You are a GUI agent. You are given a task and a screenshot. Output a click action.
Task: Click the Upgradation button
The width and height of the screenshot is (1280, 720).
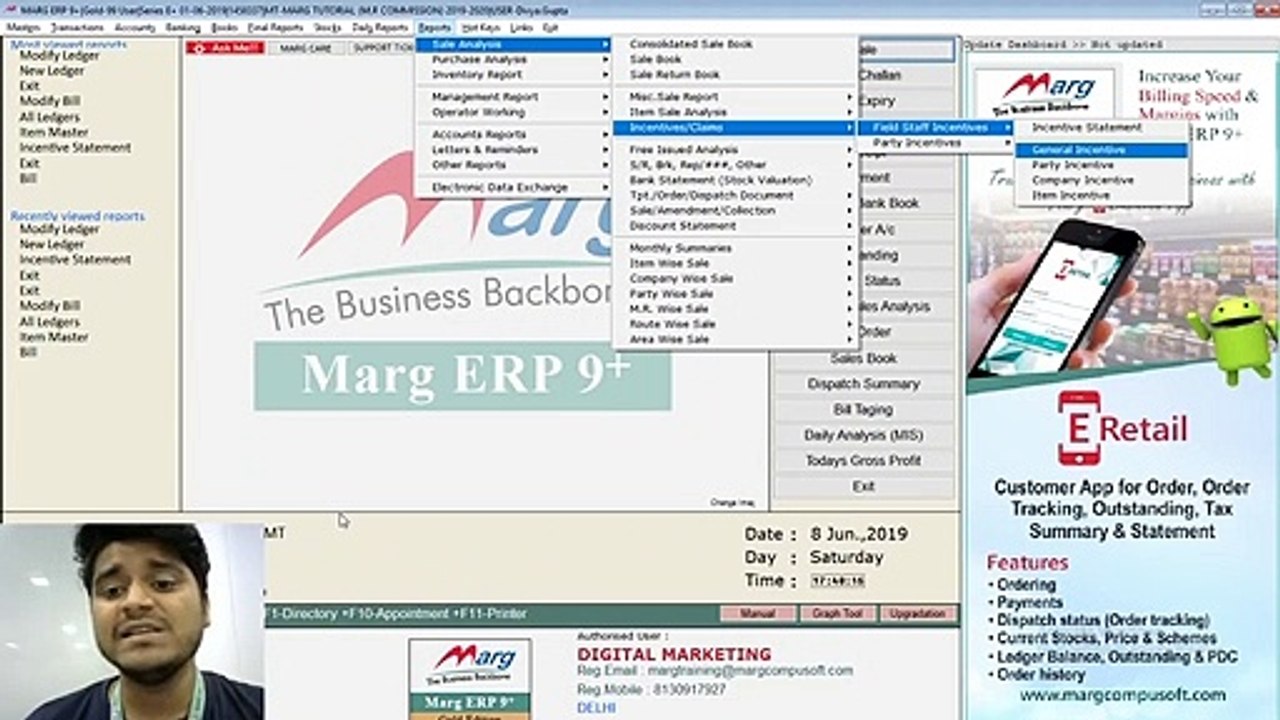(917, 614)
